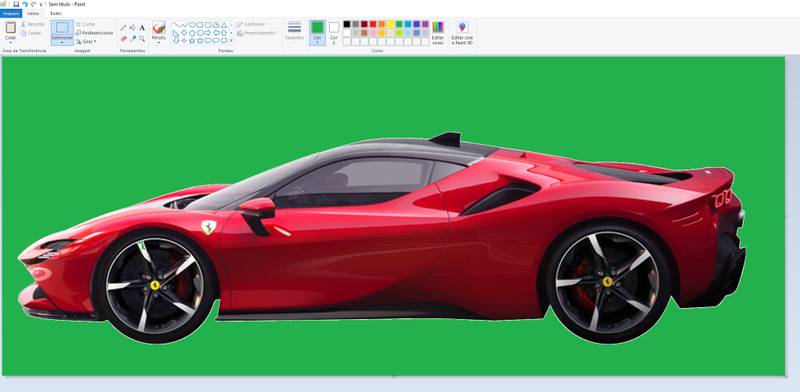
Task: Switch to the Início ribbon tab
Action: 33,13
